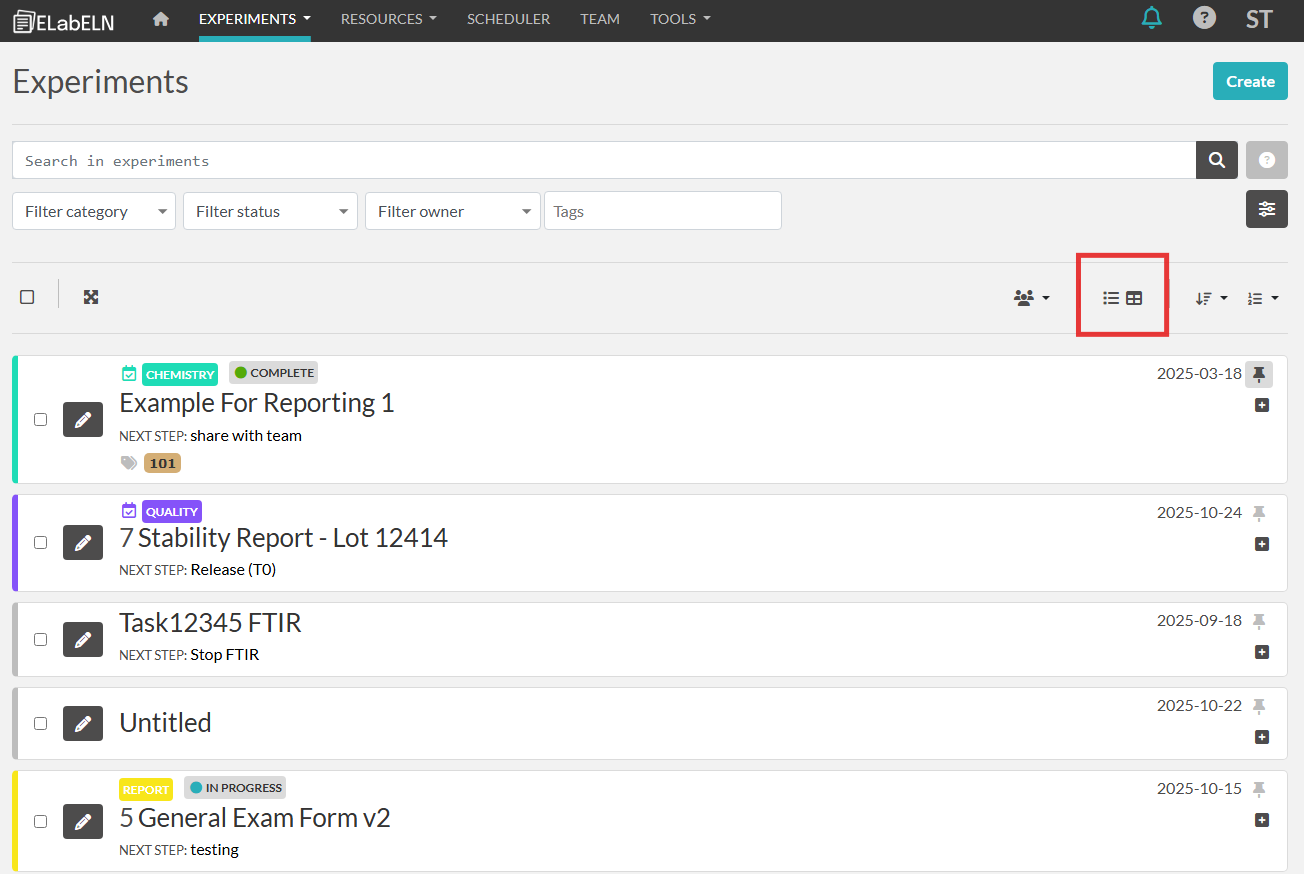Screen dimensions: 1304x874
Task: Expand Task12345 FTIR entry with plus icon
Action: pyautogui.click(x=1262, y=652)
